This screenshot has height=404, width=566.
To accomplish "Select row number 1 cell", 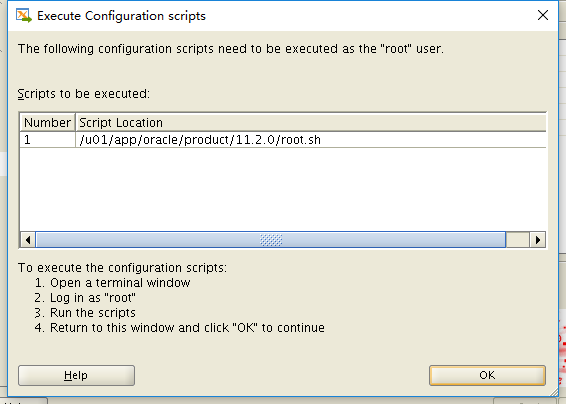I will click(47, 140).
